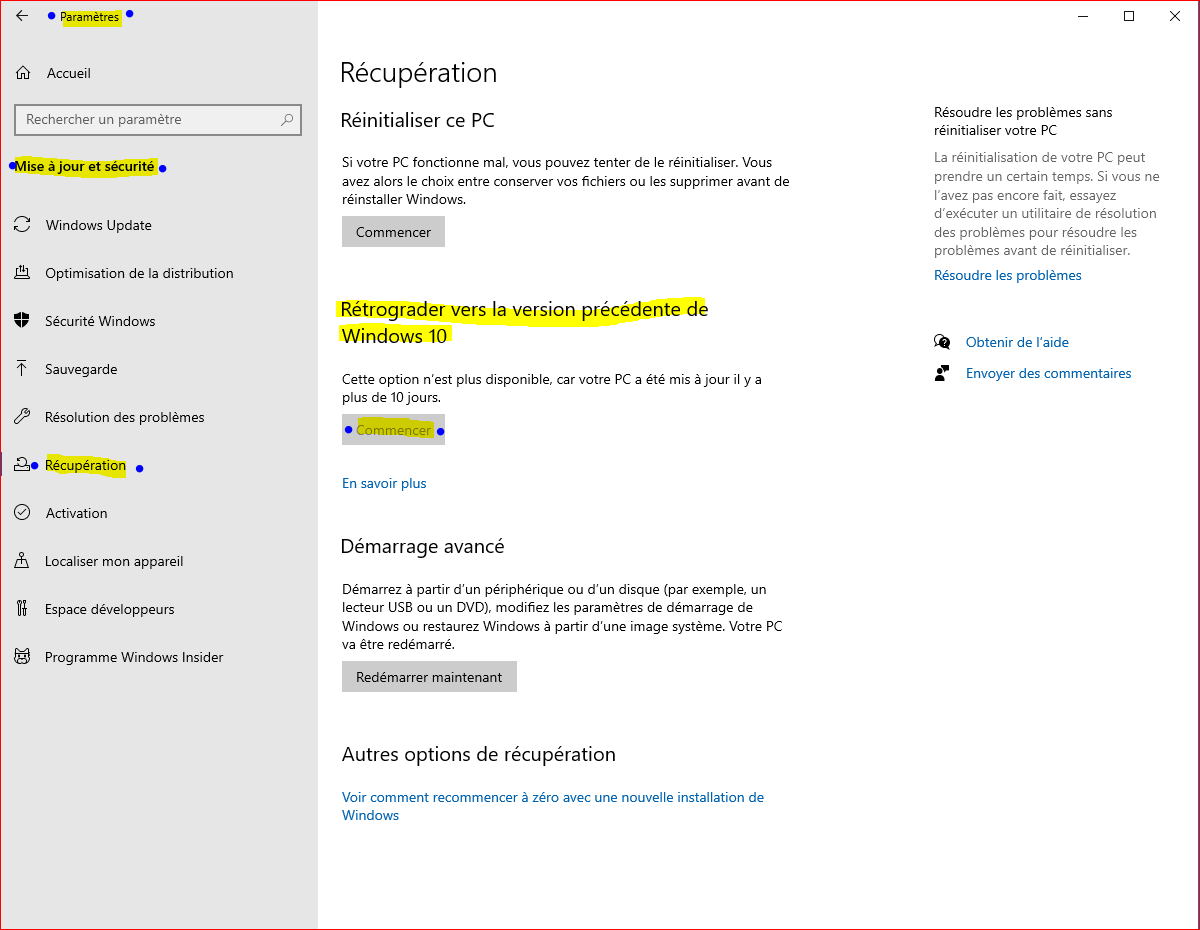Click Redémarrer maintenant button
This screenshot has width=1200, height=930.
tap(429, 677)
